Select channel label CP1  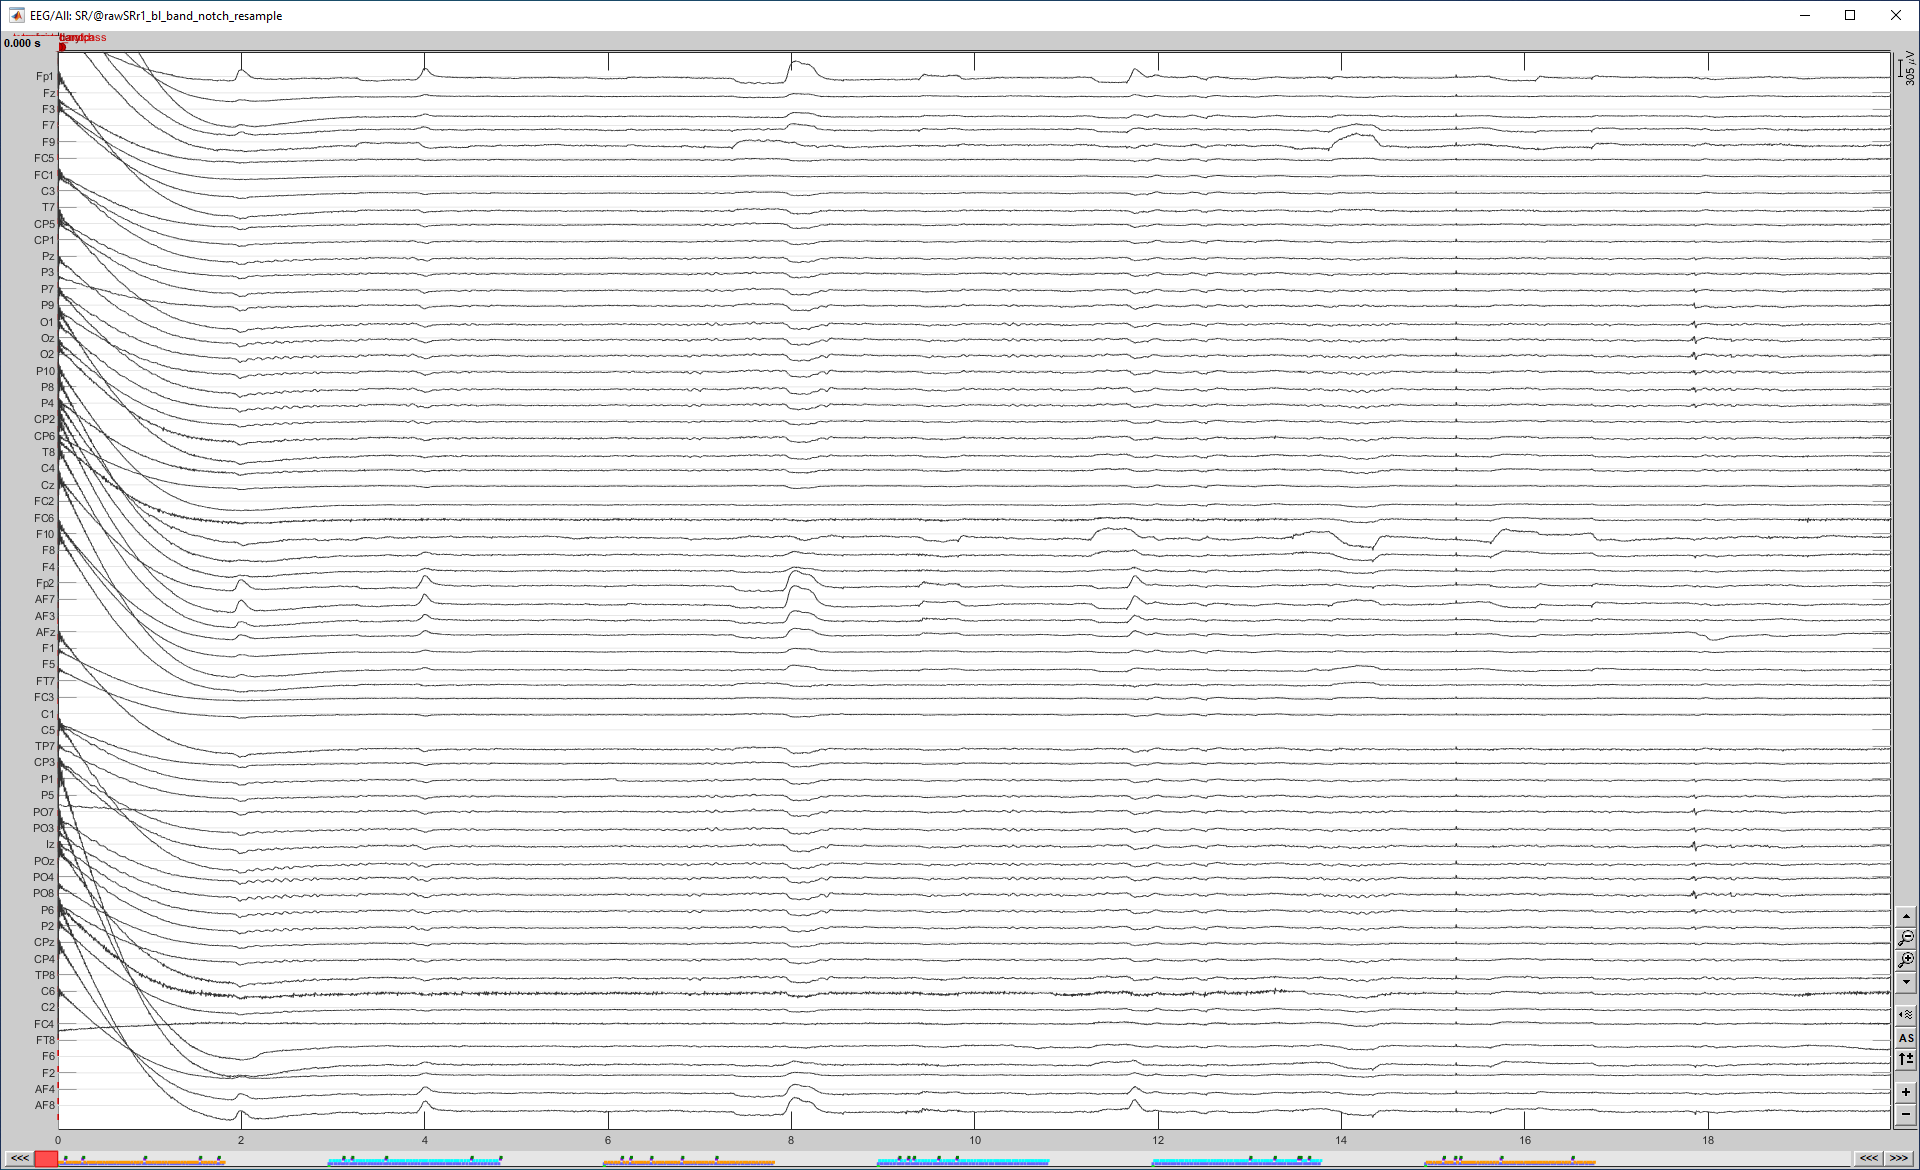44,240
